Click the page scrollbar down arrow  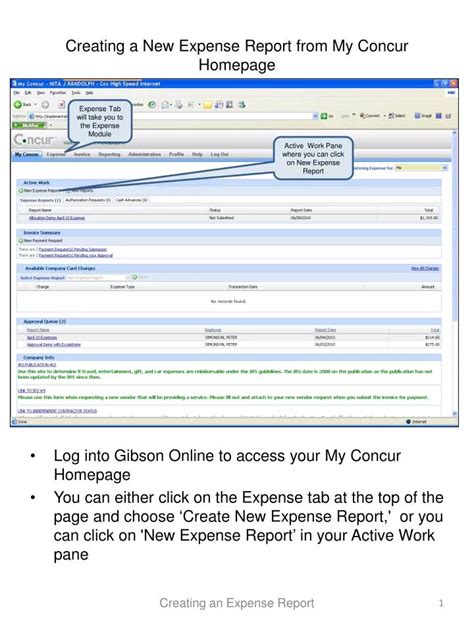click(455, 414)
